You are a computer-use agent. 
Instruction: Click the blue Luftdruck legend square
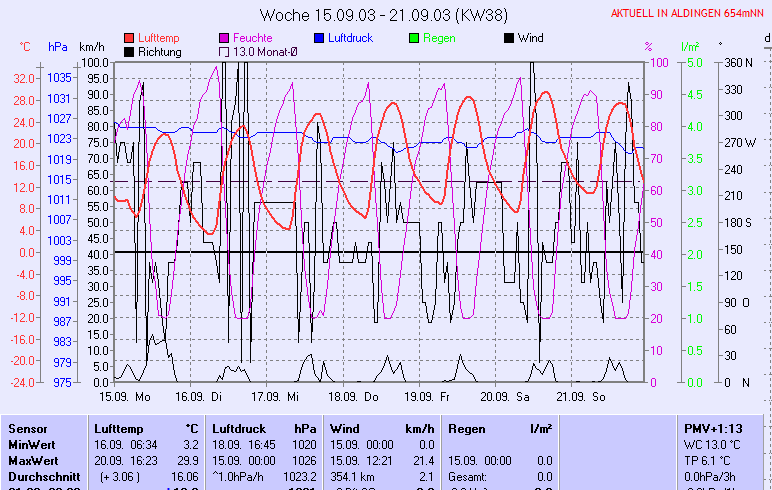319,38
